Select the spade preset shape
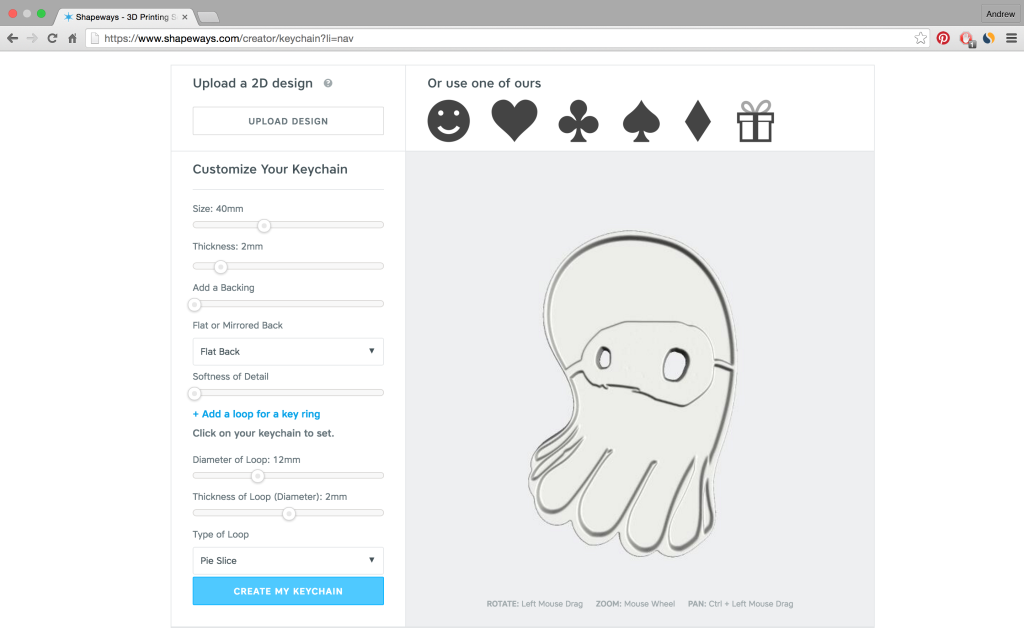 641,121
